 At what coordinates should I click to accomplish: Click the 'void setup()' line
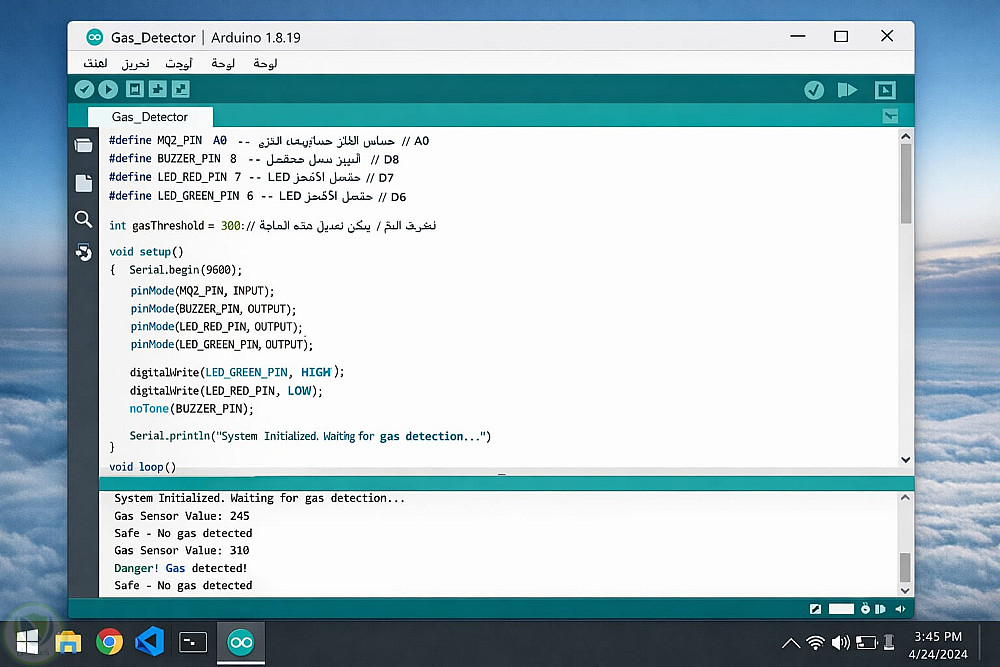[x=146, y=252]
